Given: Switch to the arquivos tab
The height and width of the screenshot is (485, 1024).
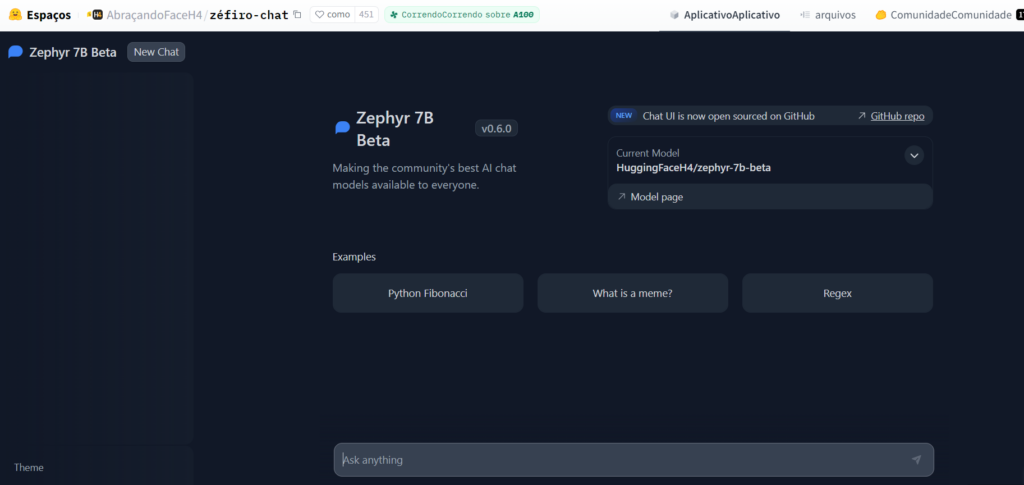Looking at the screenshot, I should coord(828,15).
